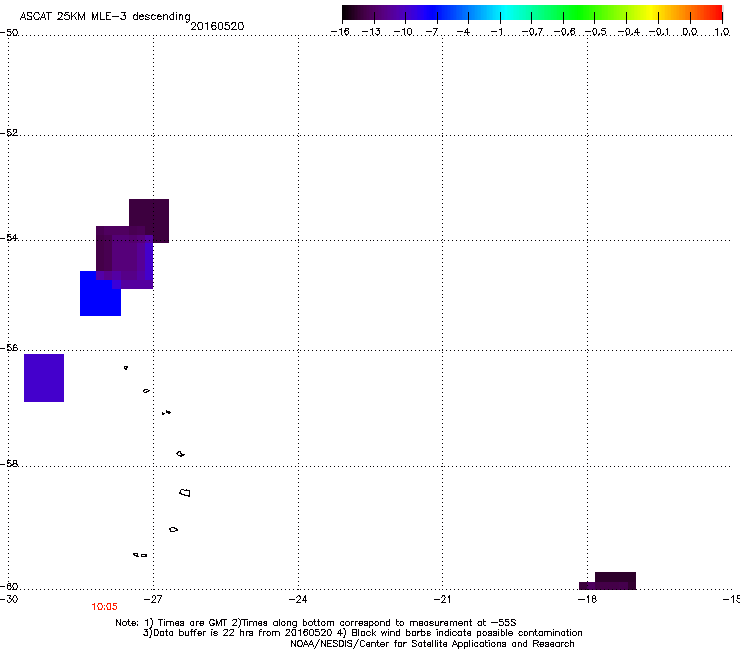Click the -21 longitude axis label

[x=442, y=599]
